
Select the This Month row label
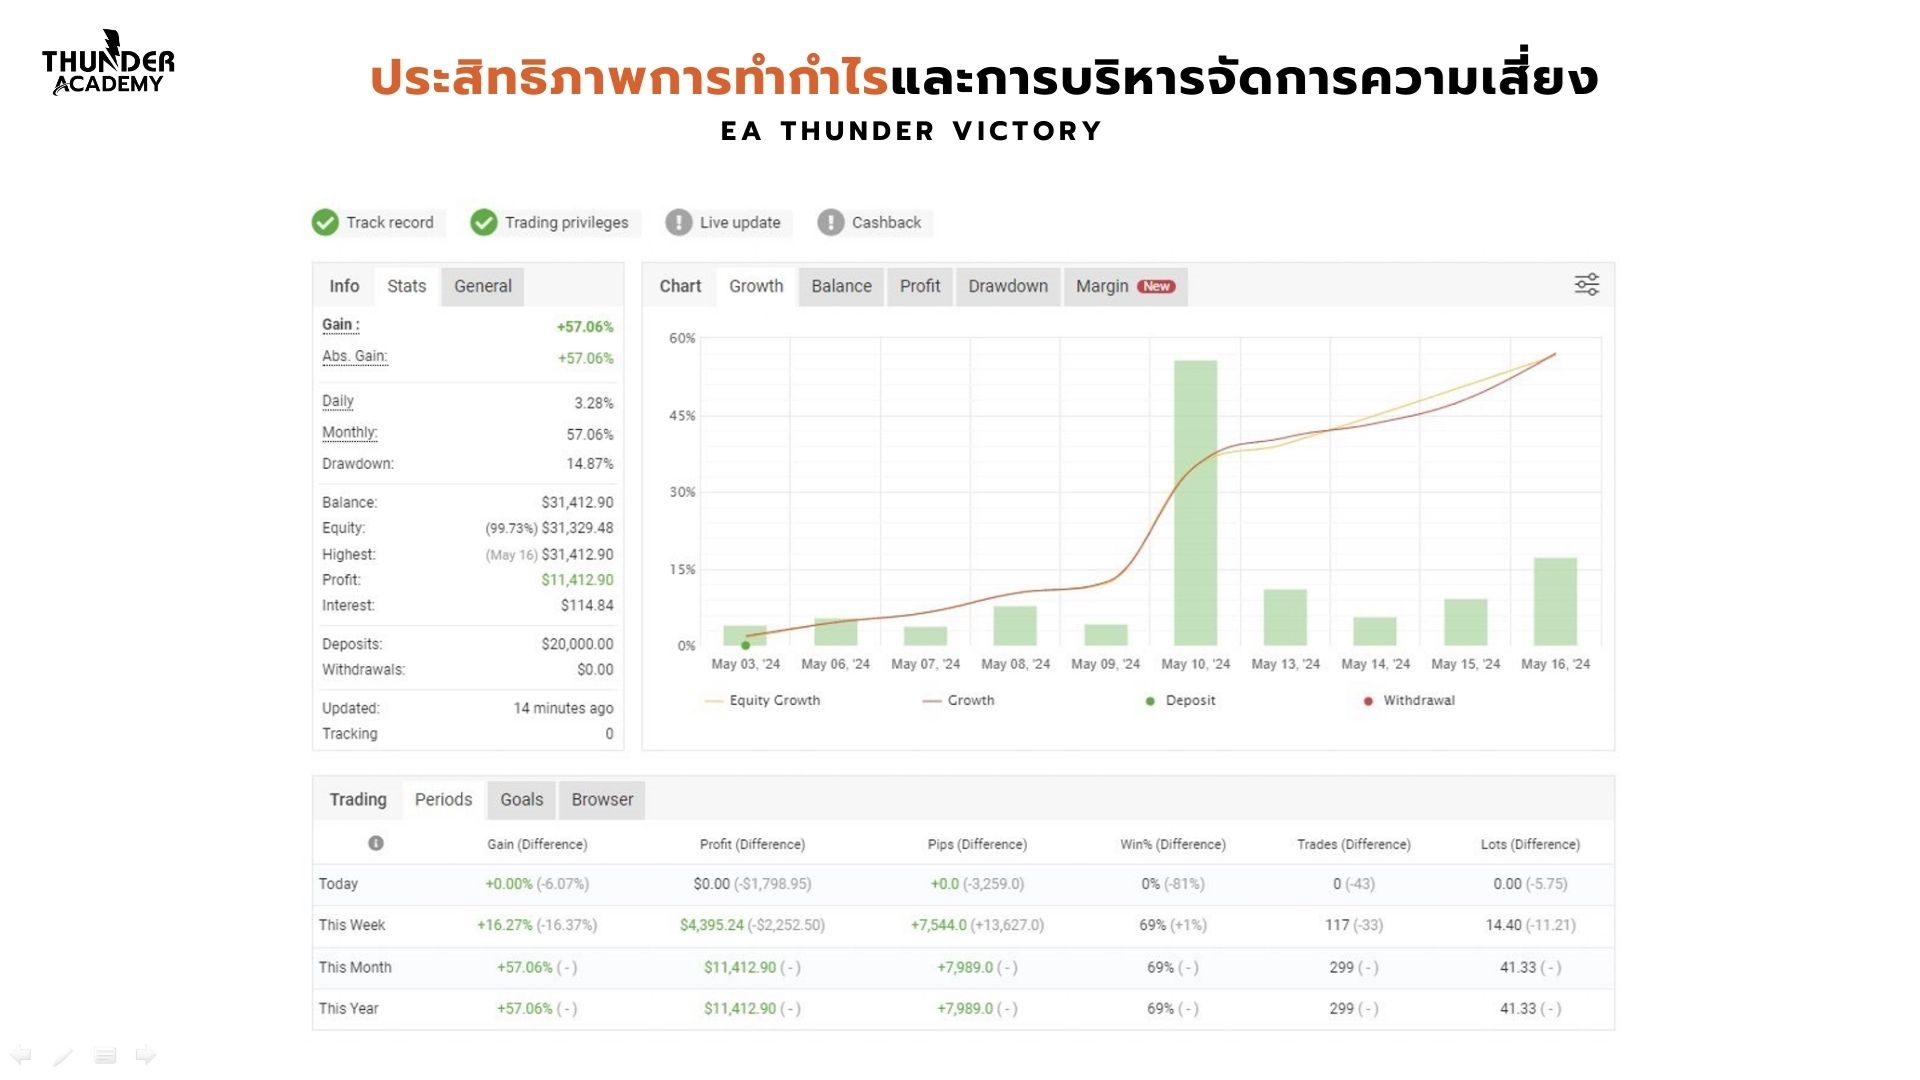tap(355, 967)
